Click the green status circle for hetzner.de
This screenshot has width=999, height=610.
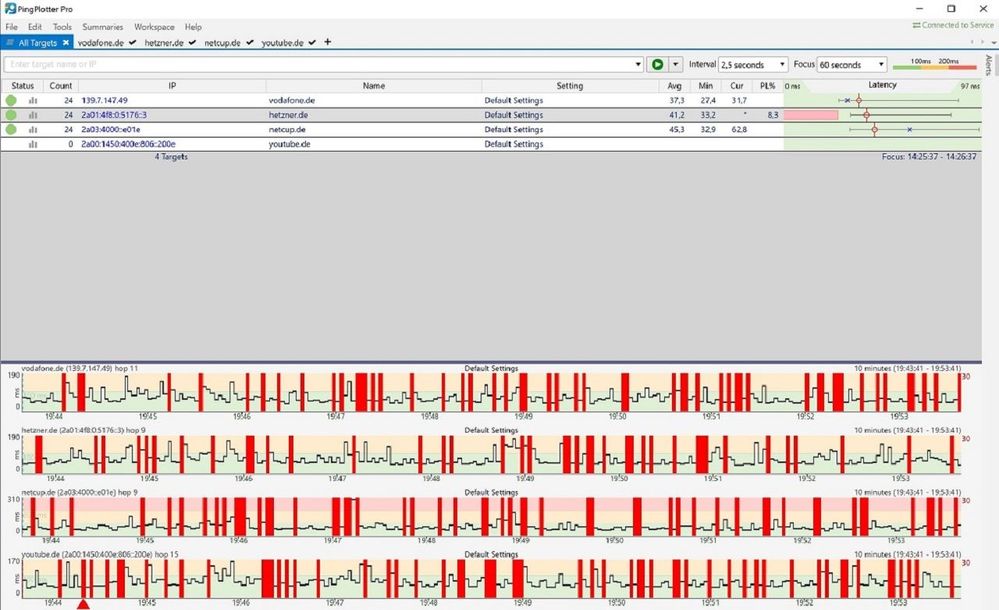11,115
